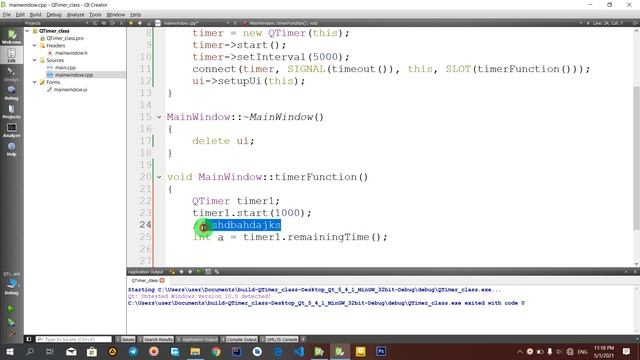This screenshot has height=360, width=640.
Task: Toggle synchronize with editor in Projects panel
Action: pyautogui.click(x=104, y=23)
